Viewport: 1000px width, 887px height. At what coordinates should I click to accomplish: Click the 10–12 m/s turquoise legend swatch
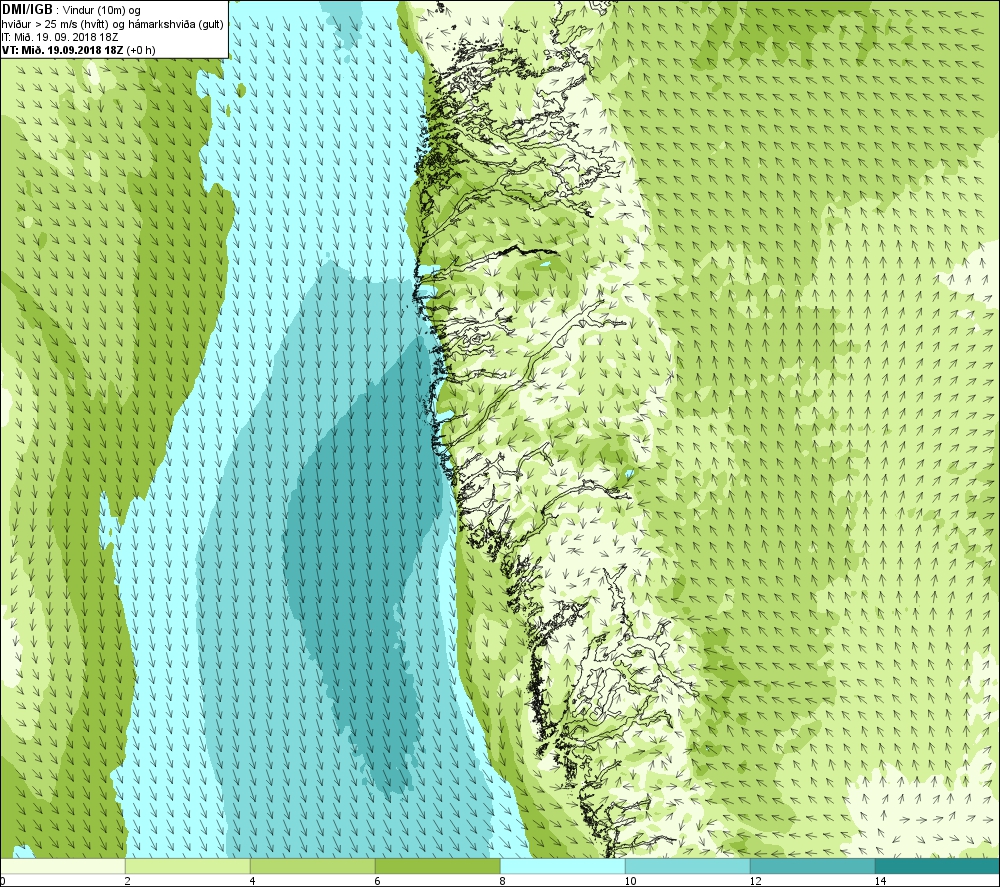(x=688, y=867)
